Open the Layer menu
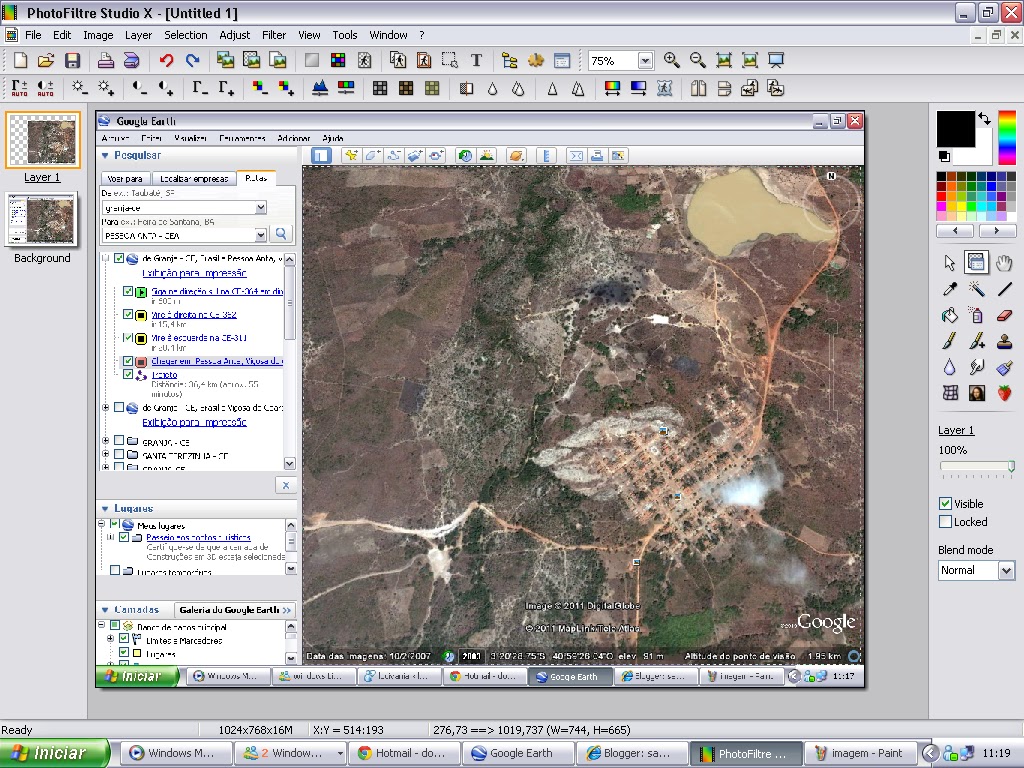 [x=138, y=35]
